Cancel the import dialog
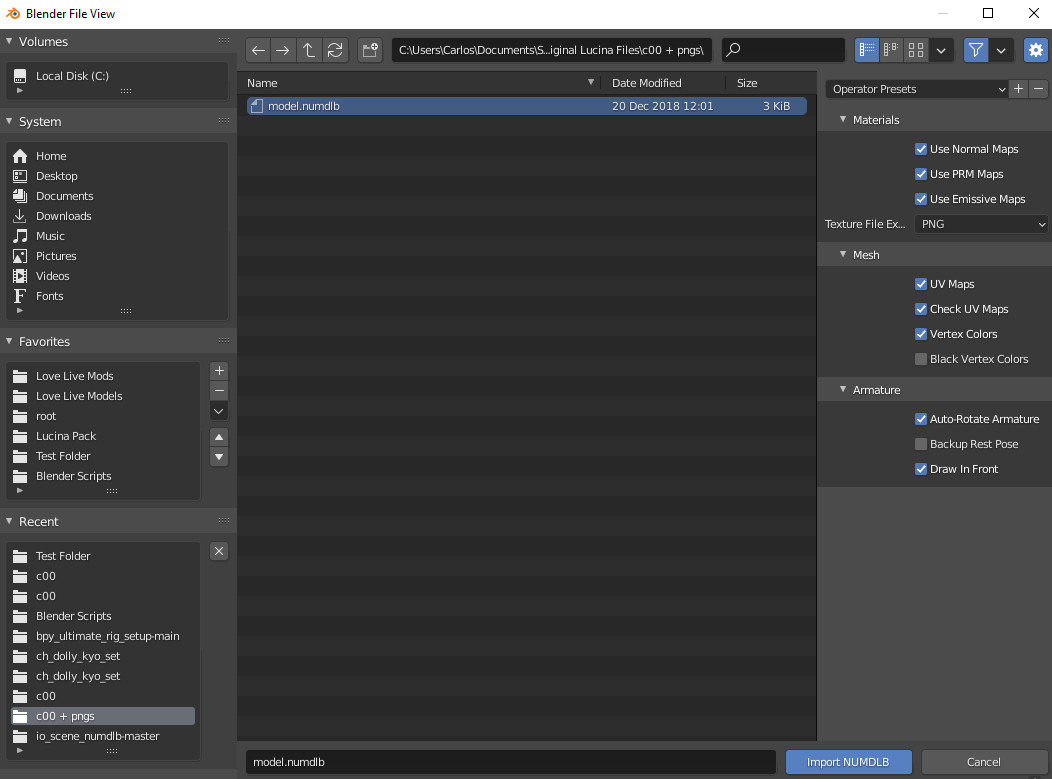The width and height of the screenshot is (1052, 779). click(x=984, y=761)
